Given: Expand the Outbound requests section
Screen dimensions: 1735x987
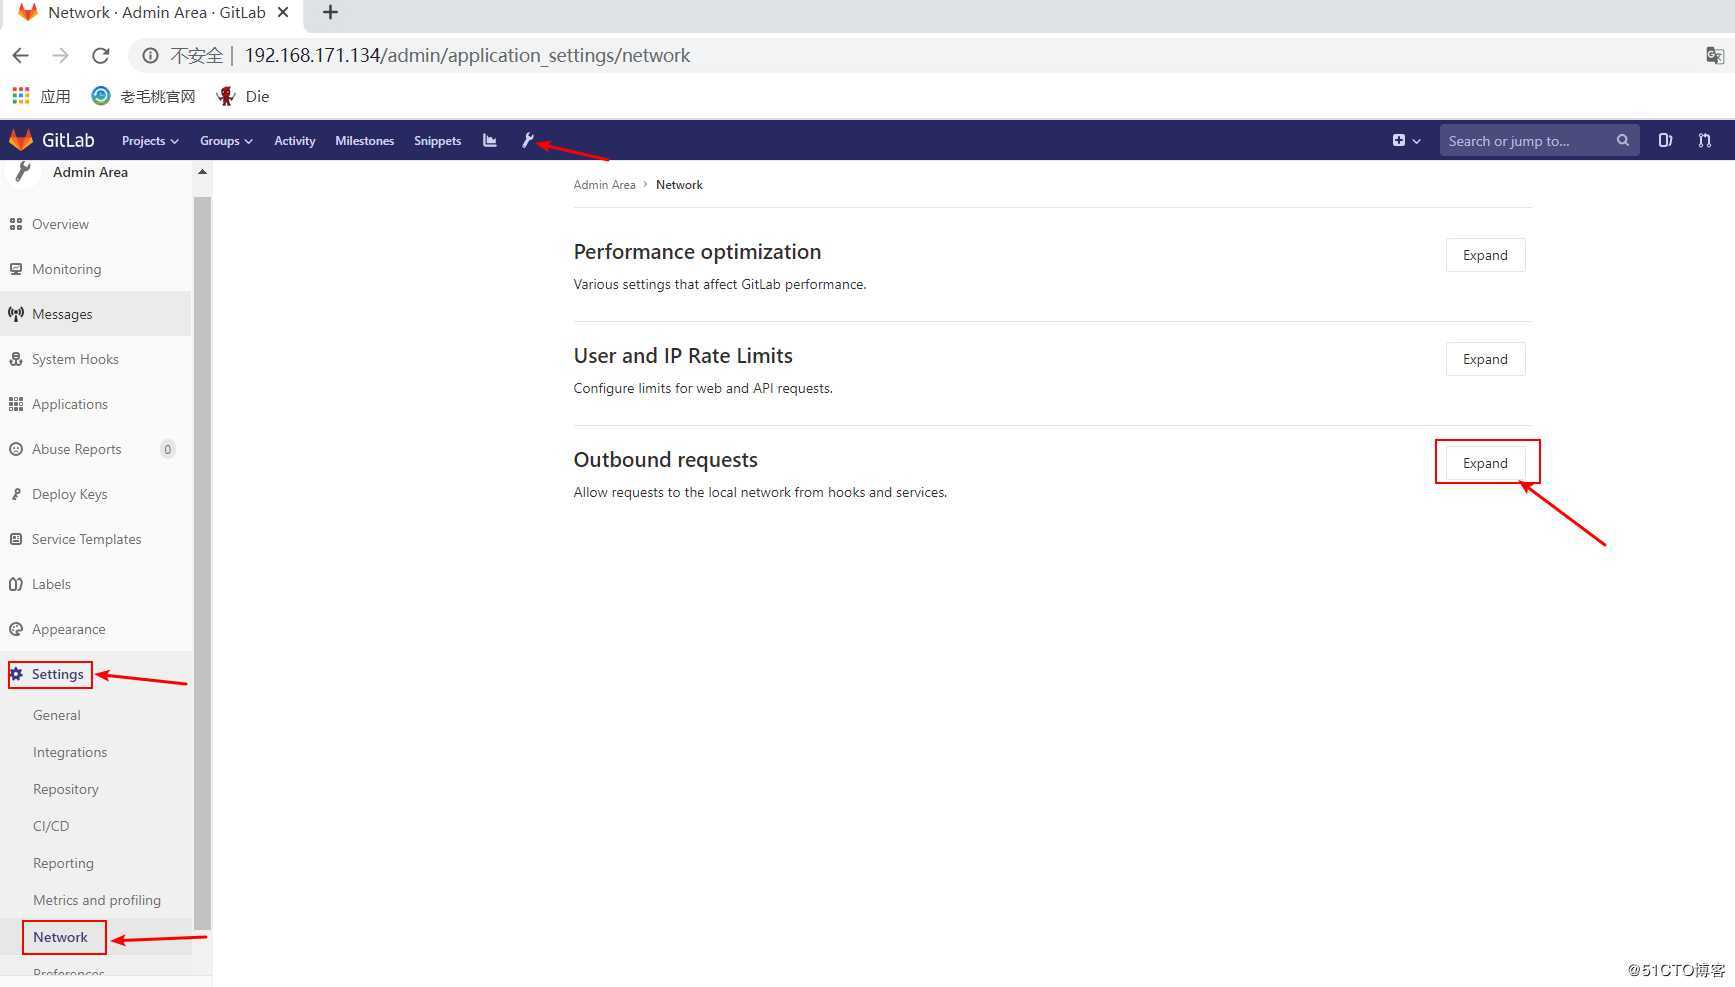Looking at the screenshot, I should (1485, 463).
